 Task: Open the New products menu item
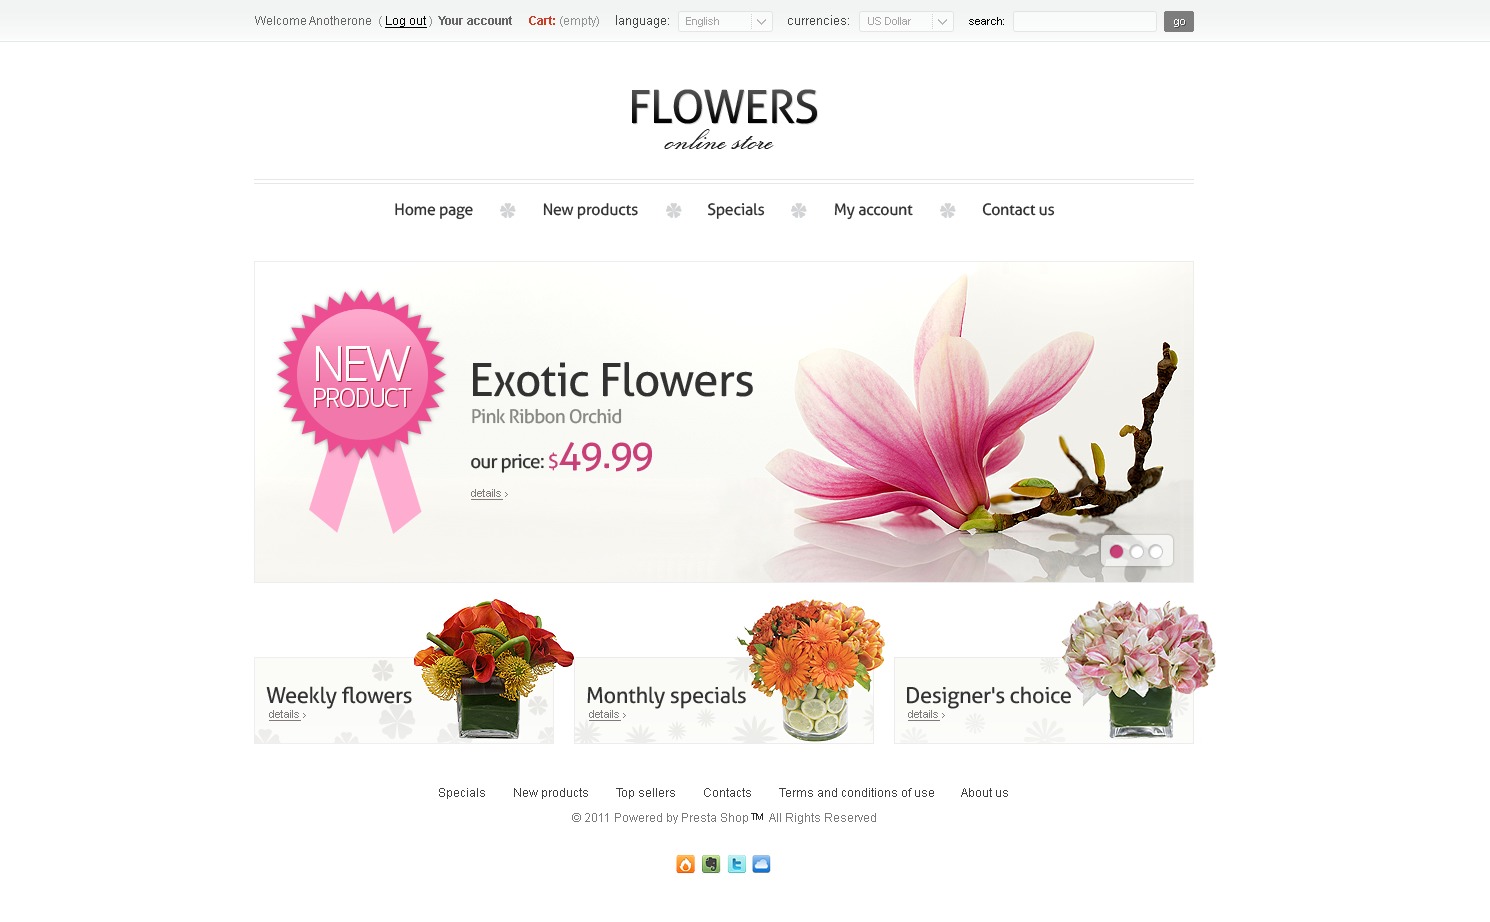click(590, 210)
